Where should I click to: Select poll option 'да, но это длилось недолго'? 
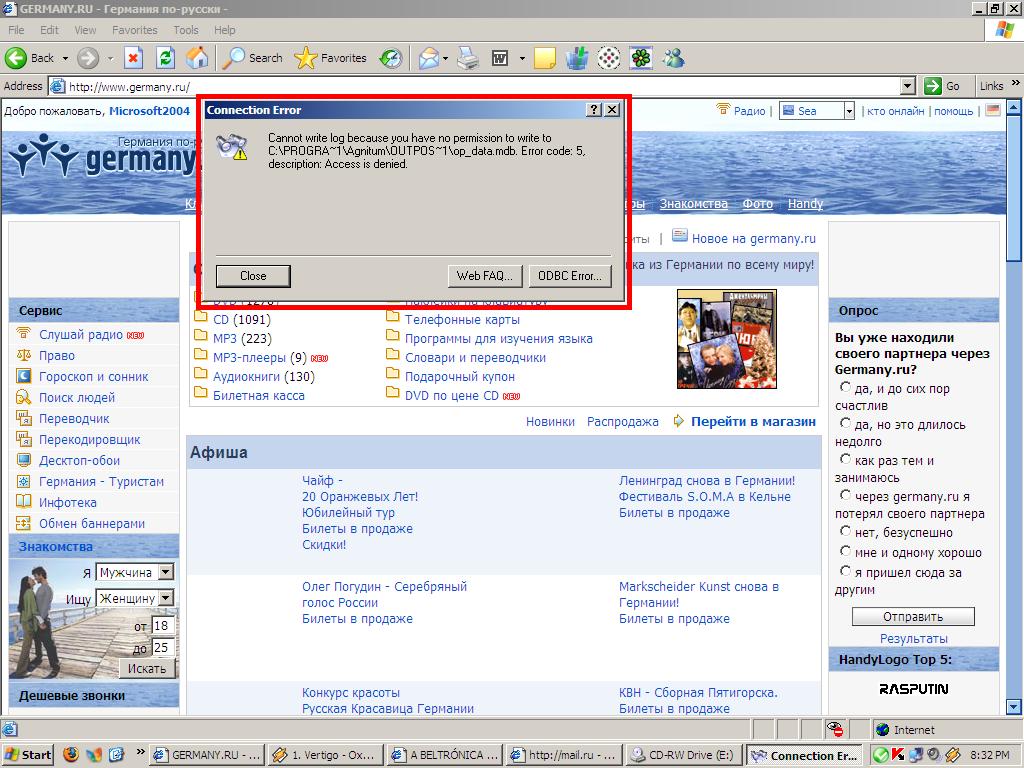[845, 423]
